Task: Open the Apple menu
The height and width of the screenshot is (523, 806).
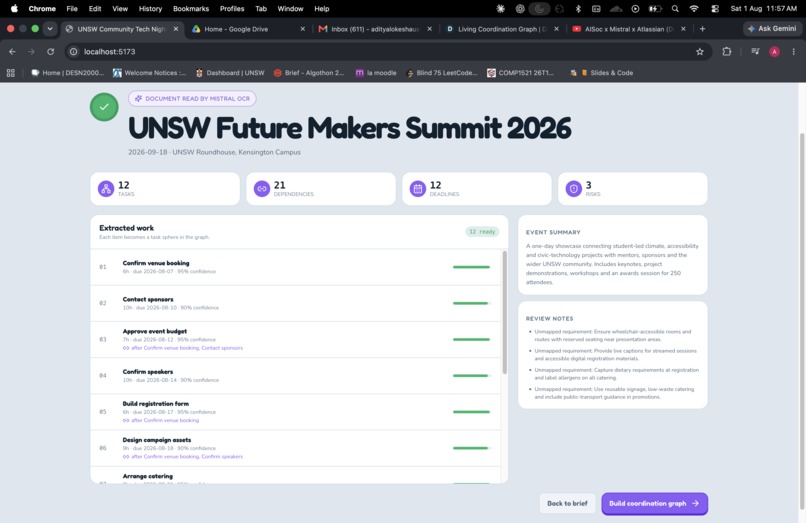Action: click(x=14, y=8)
